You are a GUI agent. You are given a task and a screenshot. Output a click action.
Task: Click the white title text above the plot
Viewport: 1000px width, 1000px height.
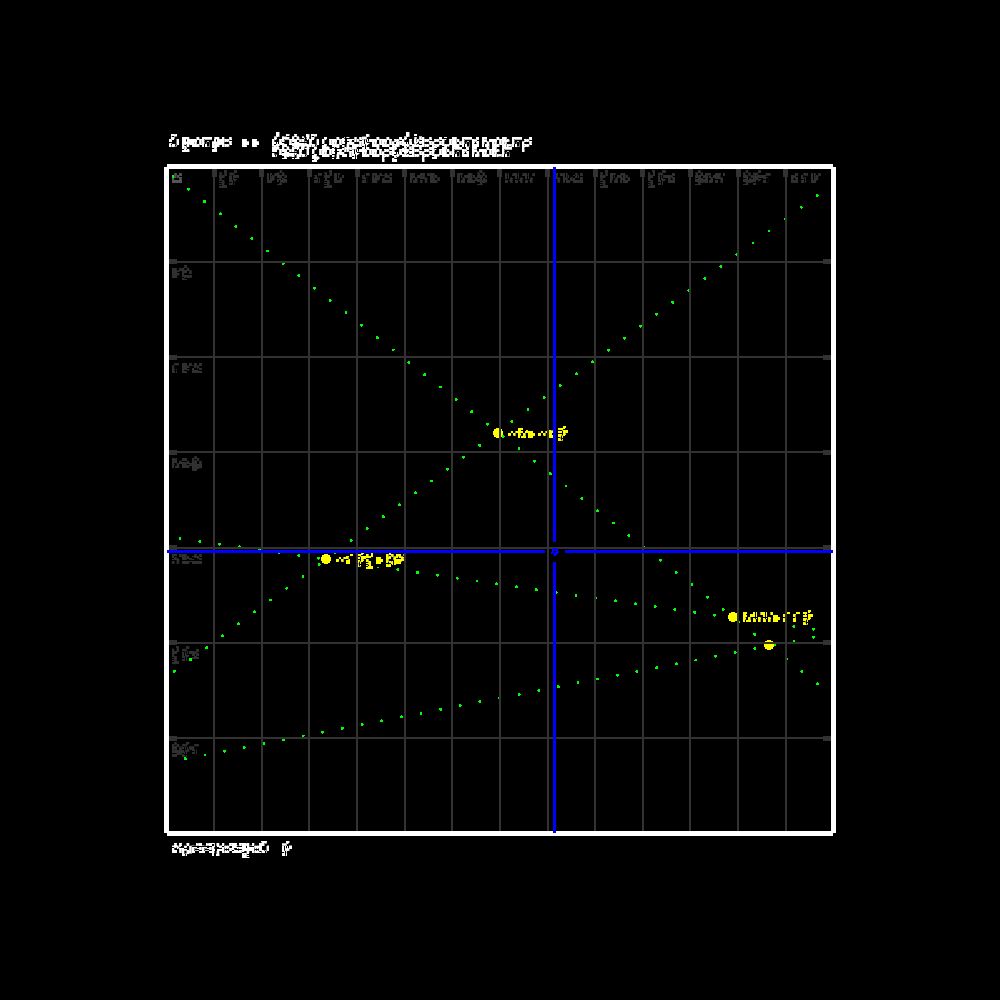click(x=350, y=147)
